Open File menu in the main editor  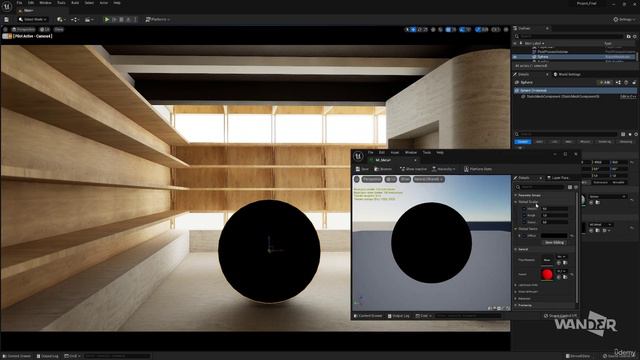19,3
